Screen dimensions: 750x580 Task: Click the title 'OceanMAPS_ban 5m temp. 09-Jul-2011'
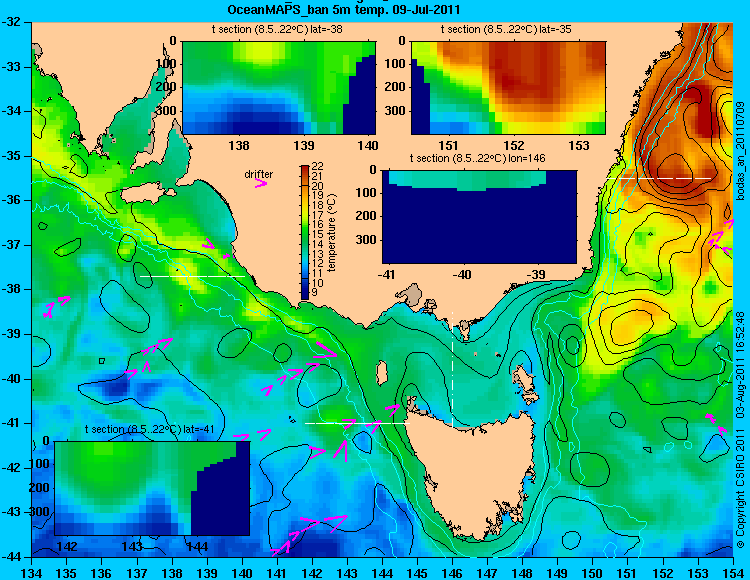pyautogui.click(x=344, y=9)
